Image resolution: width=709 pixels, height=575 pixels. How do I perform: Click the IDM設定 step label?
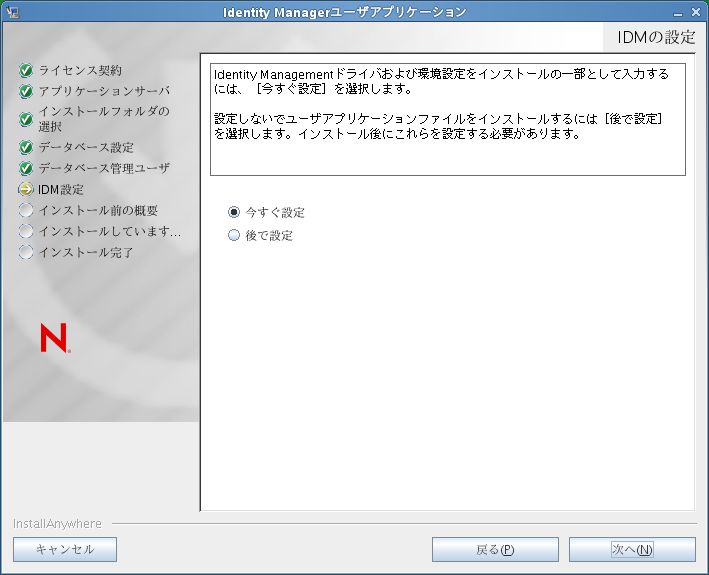tap(61, 189)
